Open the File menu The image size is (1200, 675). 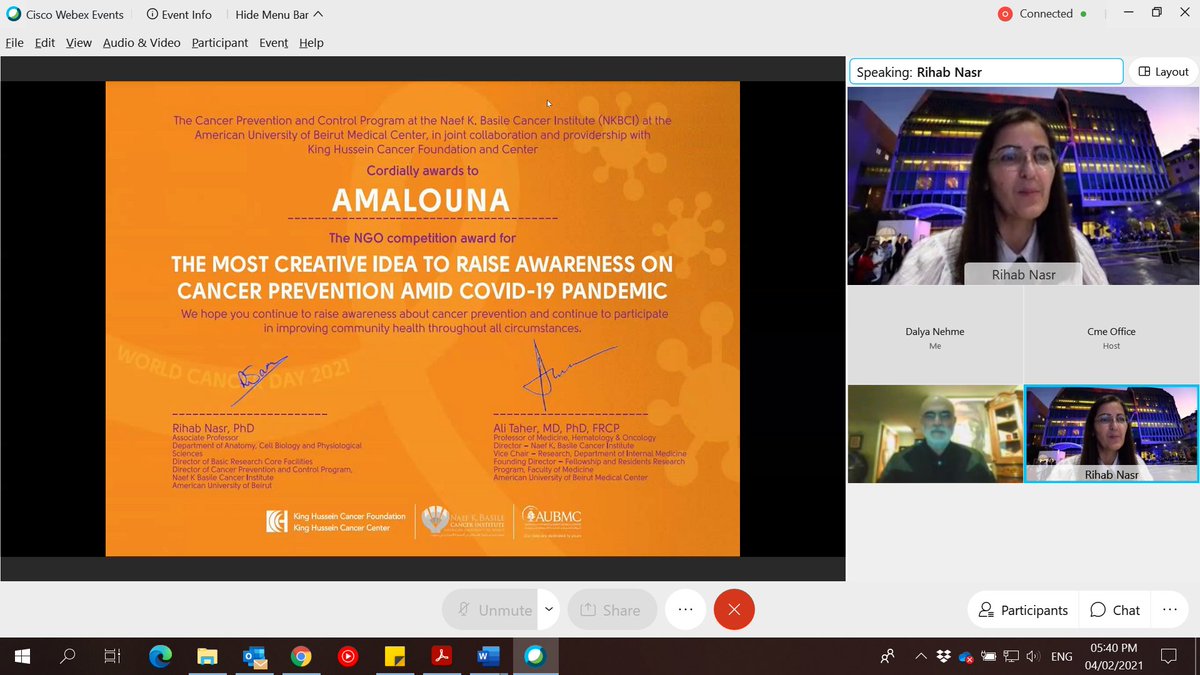tap(14, 43)
